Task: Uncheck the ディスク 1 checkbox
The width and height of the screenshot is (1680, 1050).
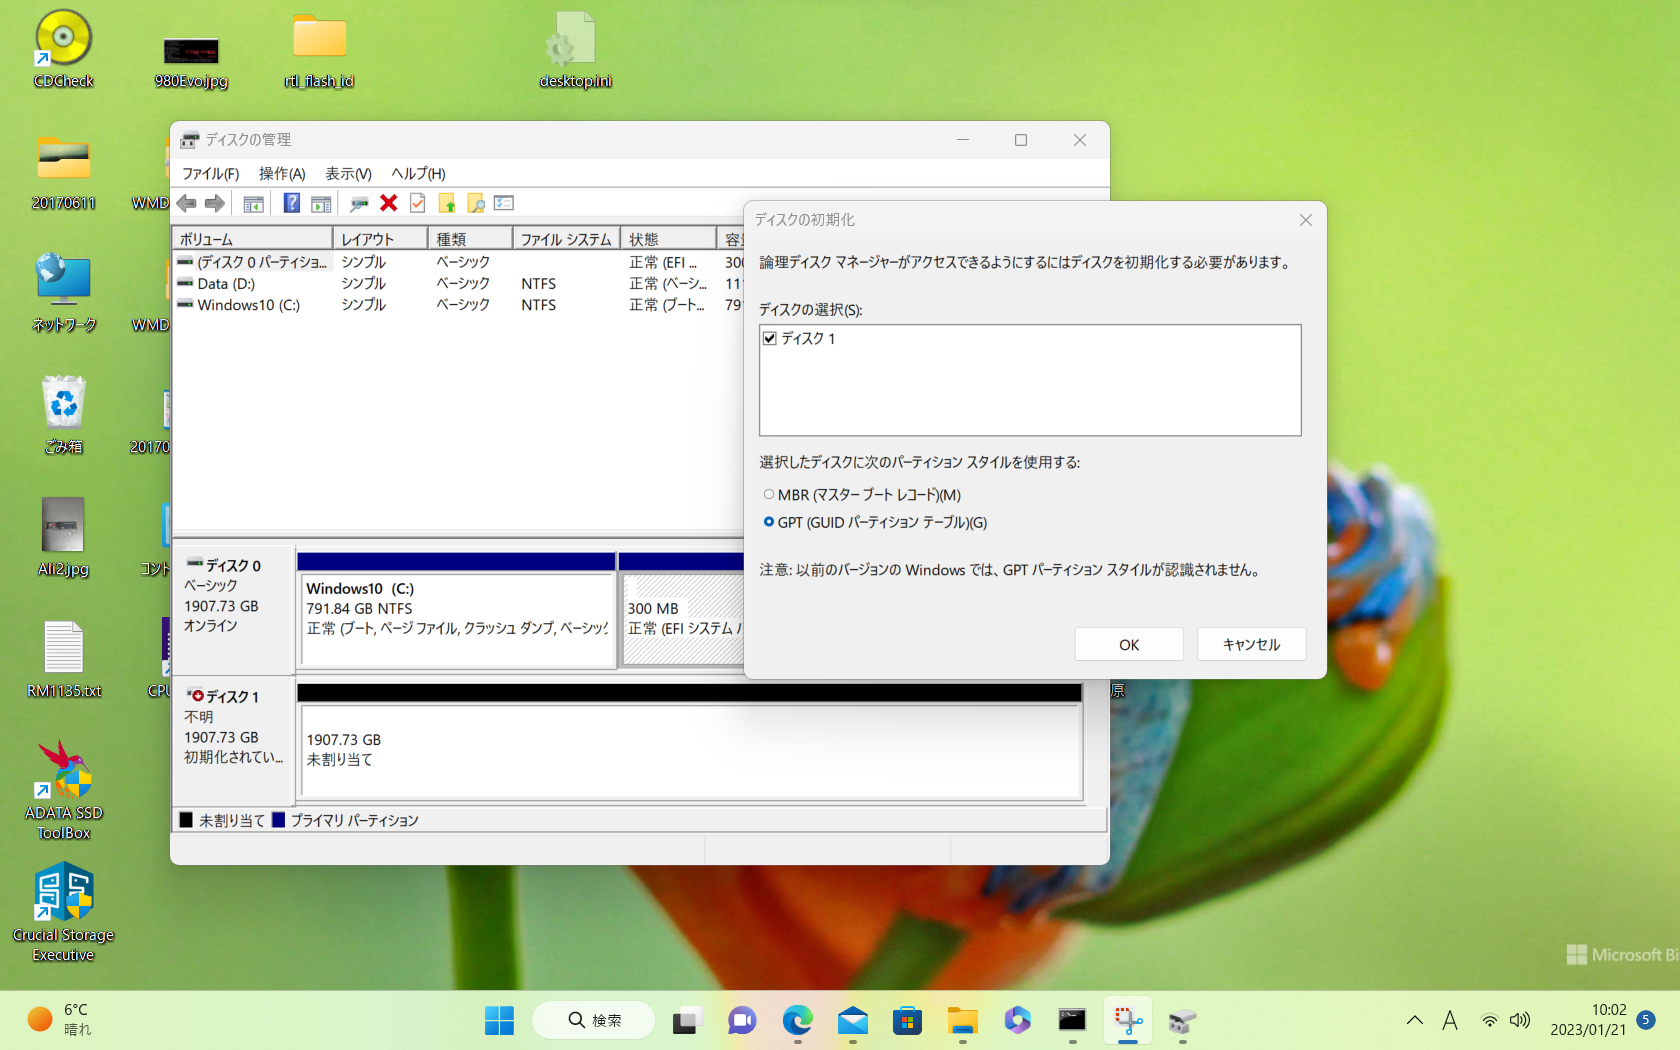Action: pyautogui.click(x=770, y=338)
